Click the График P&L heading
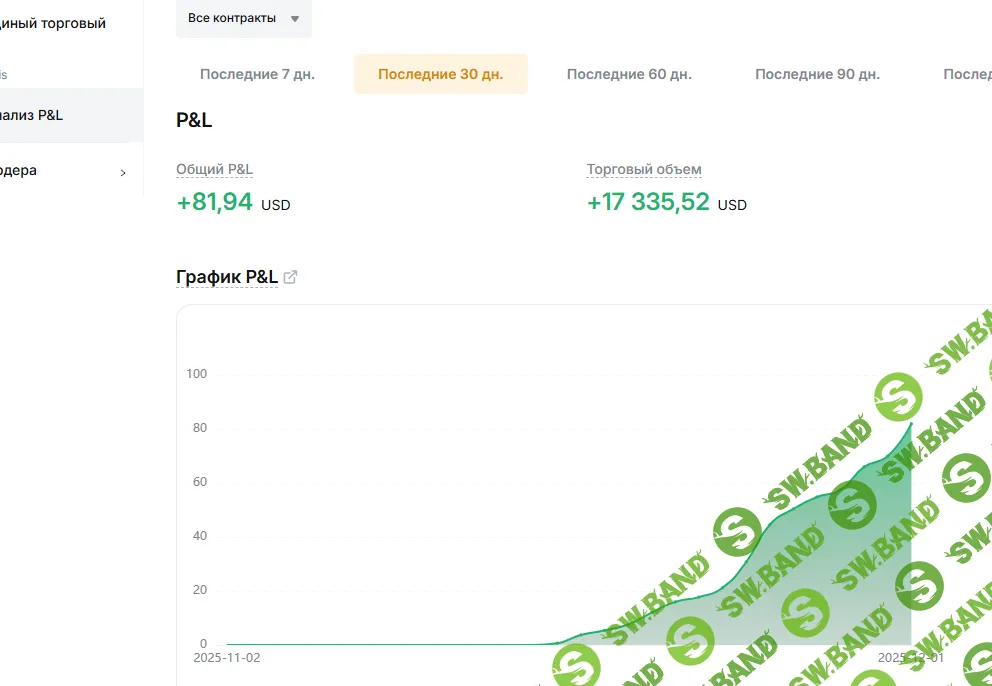 [x=227, y=277]
